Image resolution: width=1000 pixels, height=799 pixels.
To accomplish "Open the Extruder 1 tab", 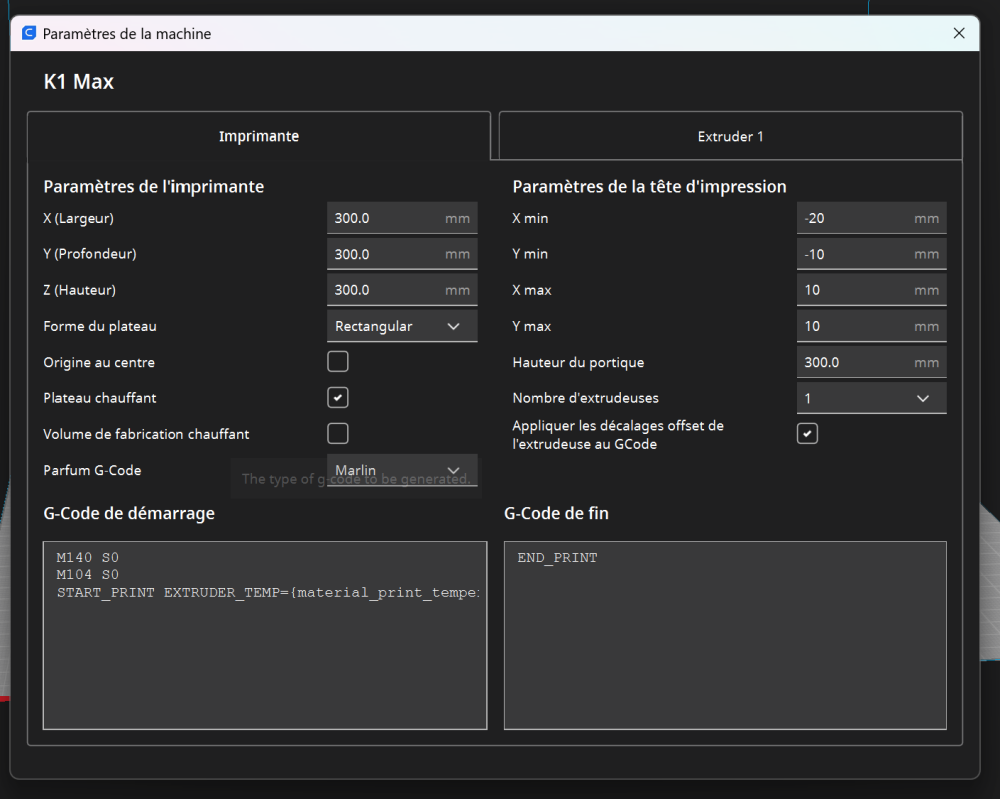I will click(730, 136).
